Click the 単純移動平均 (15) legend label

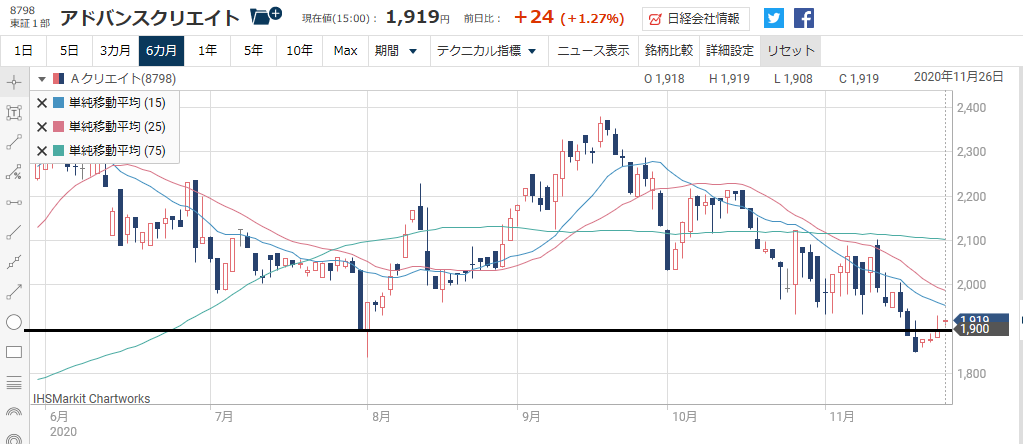coord(117,102)
